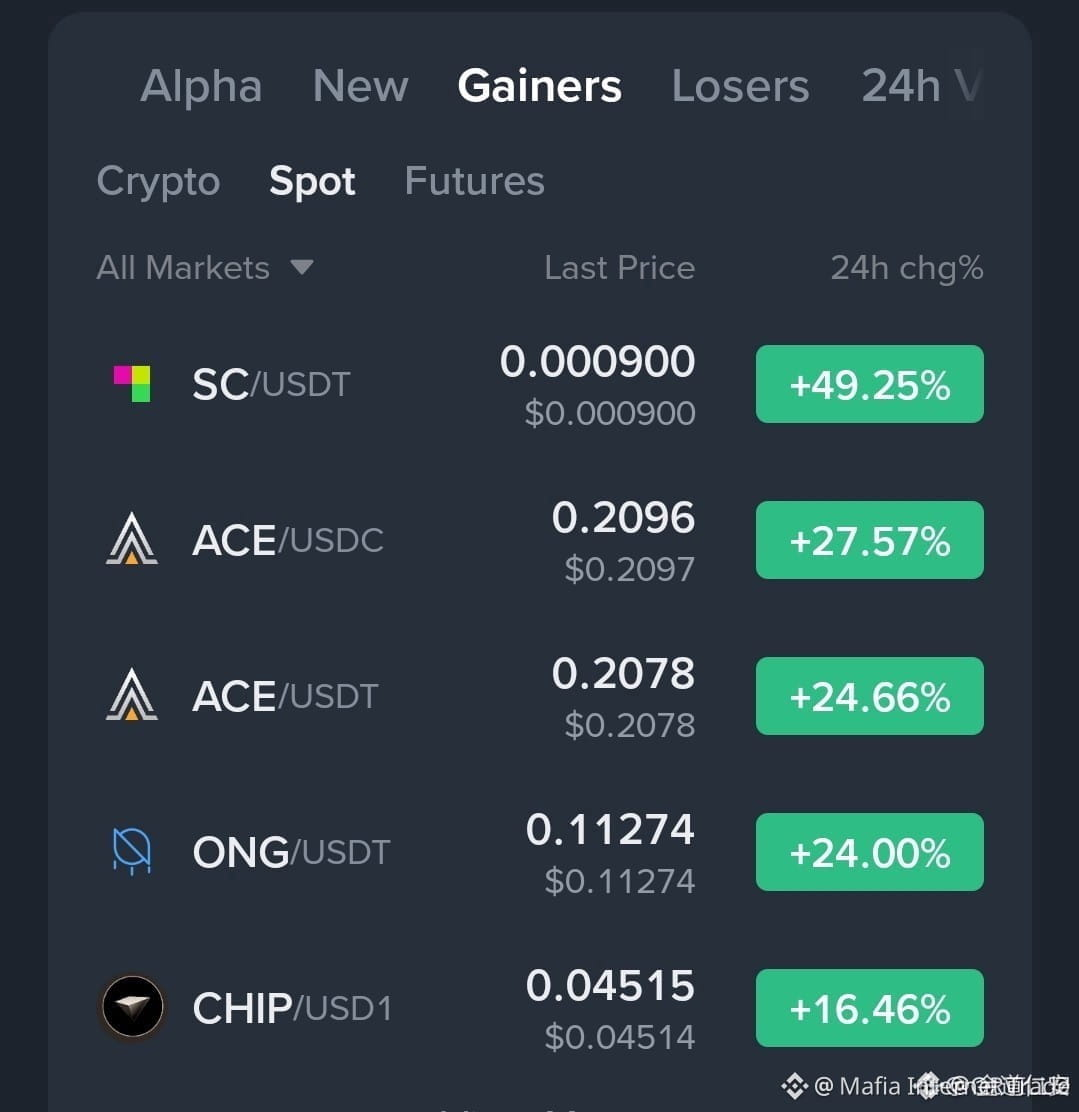The image size is (1079, 1112).
Task: Expand the All Markets dropdown arrow
Action: pyautogui.click(x=301, y=267)
